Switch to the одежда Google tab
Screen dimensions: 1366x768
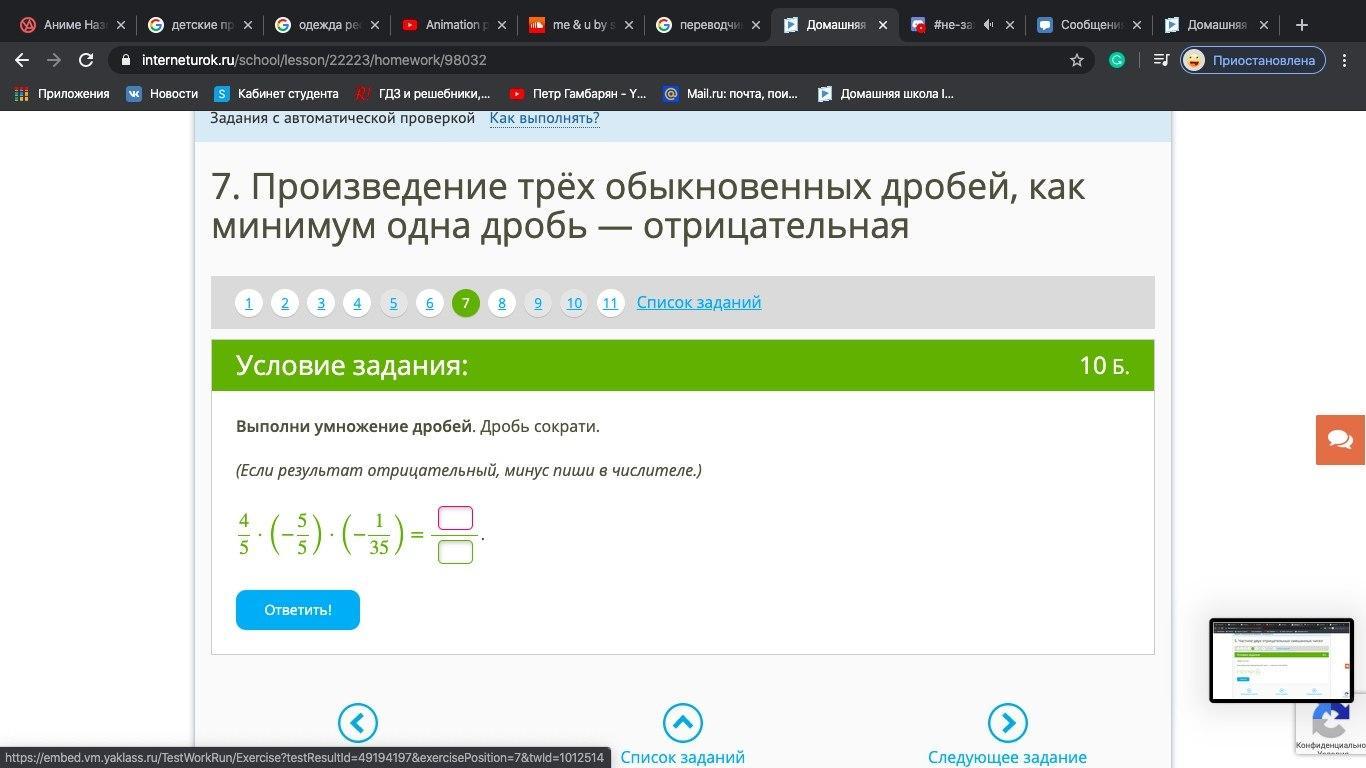pos(327,25)
